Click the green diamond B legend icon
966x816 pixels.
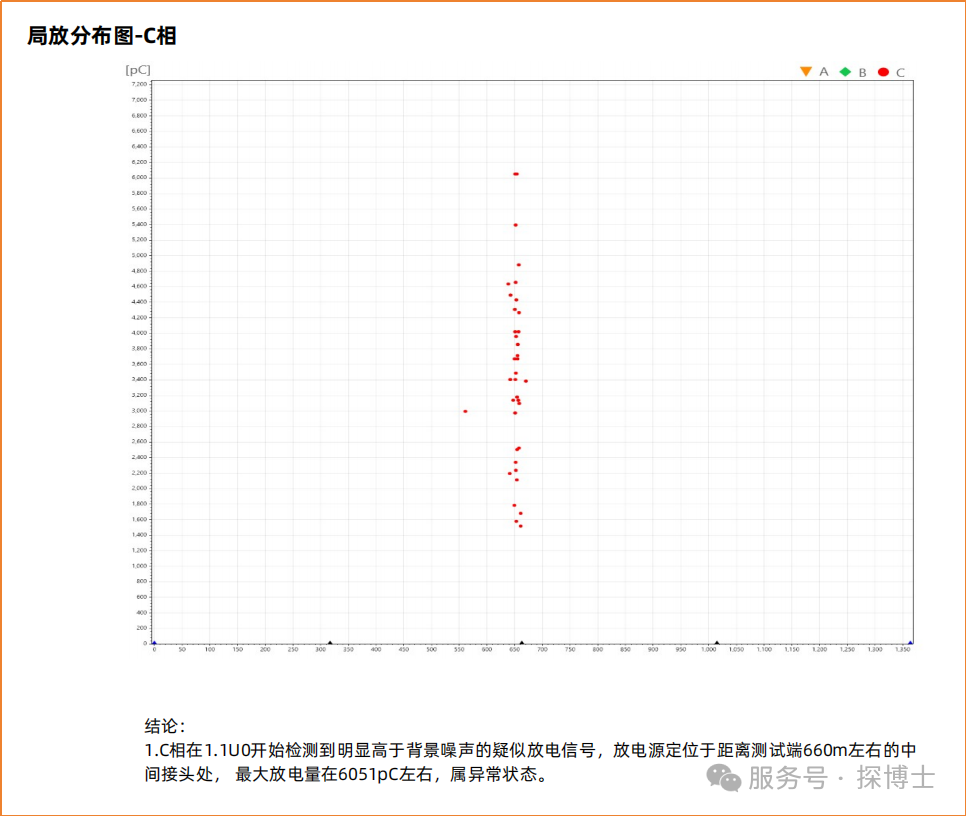coord(845,72)
